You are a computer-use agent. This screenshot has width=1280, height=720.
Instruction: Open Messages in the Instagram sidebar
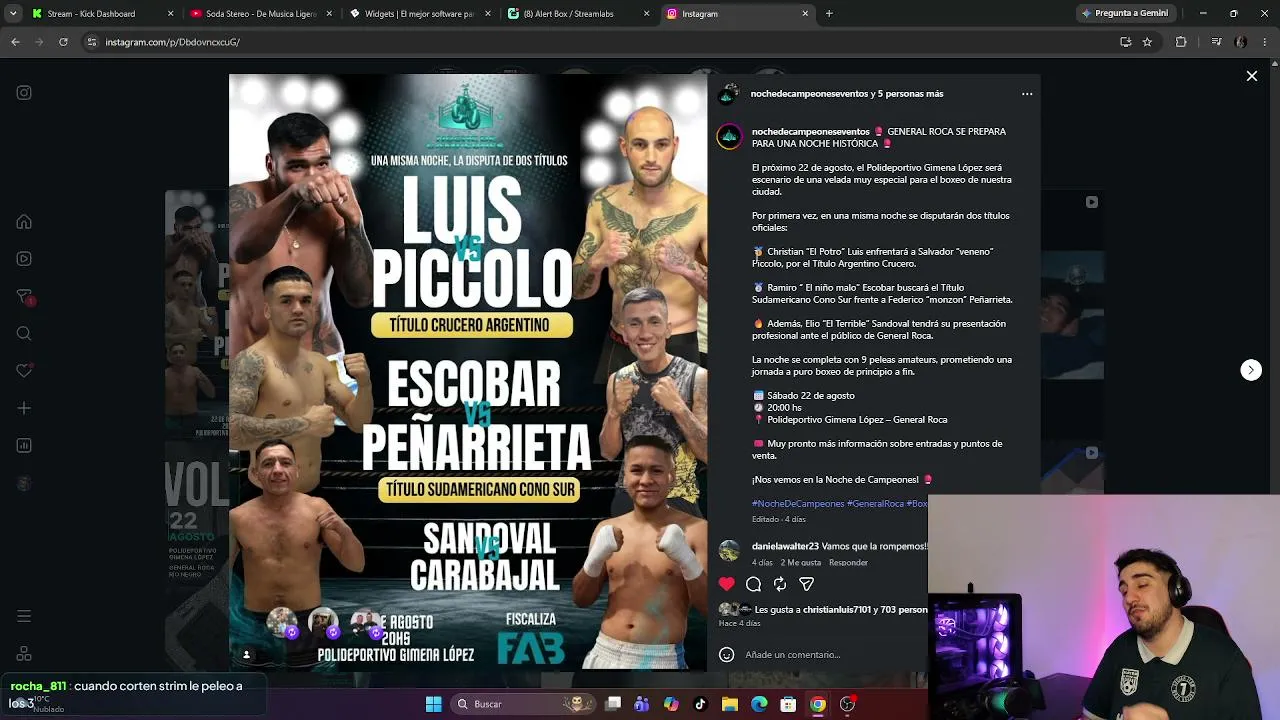pyautogui.click(x=24, y=297)
